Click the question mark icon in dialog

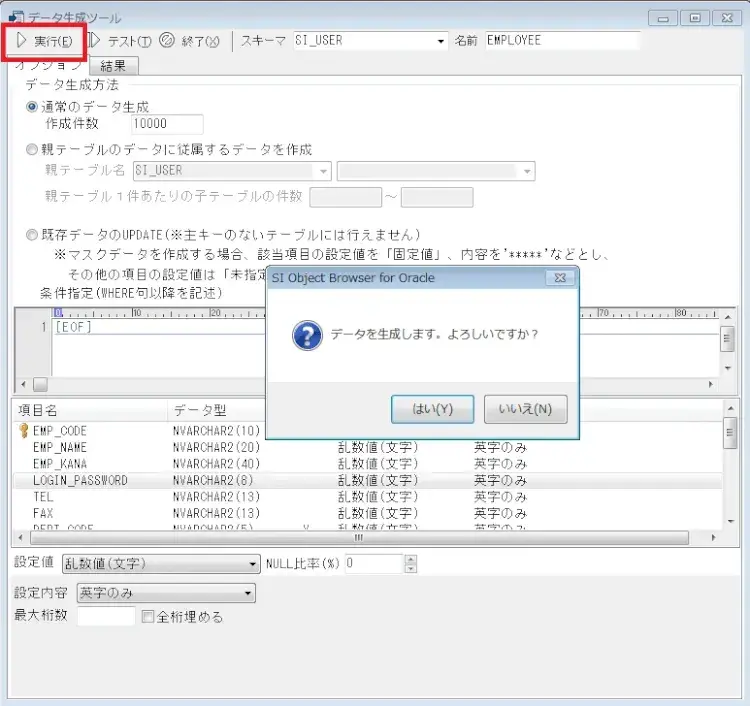tap(307, 335)
